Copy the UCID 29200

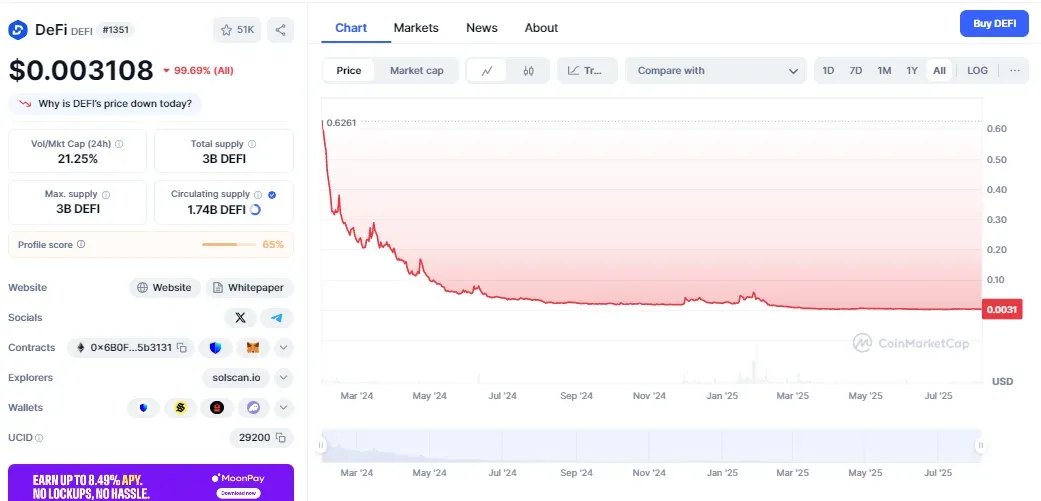coord(281,438)
